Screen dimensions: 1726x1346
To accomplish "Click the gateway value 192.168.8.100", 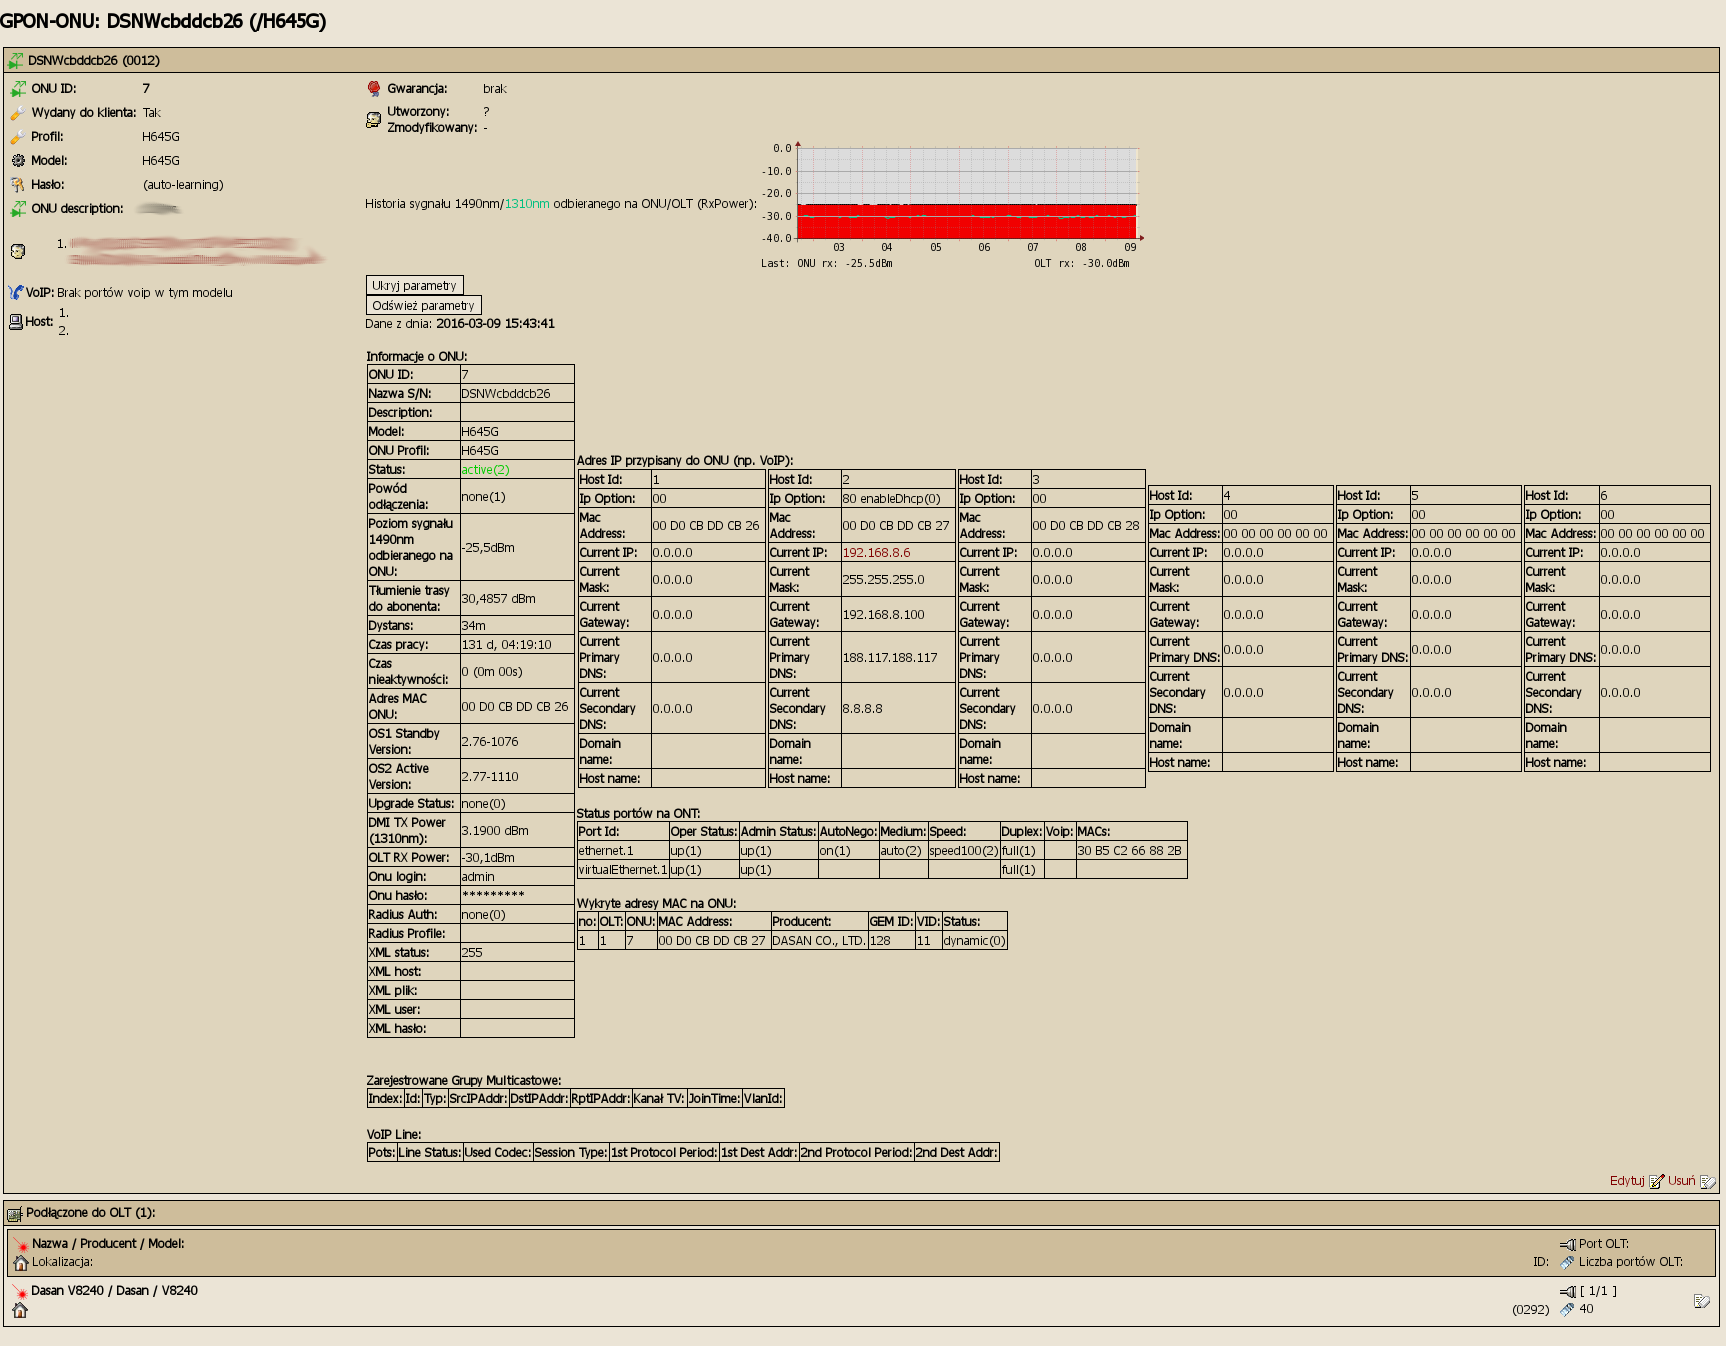I will click(883, 615).
